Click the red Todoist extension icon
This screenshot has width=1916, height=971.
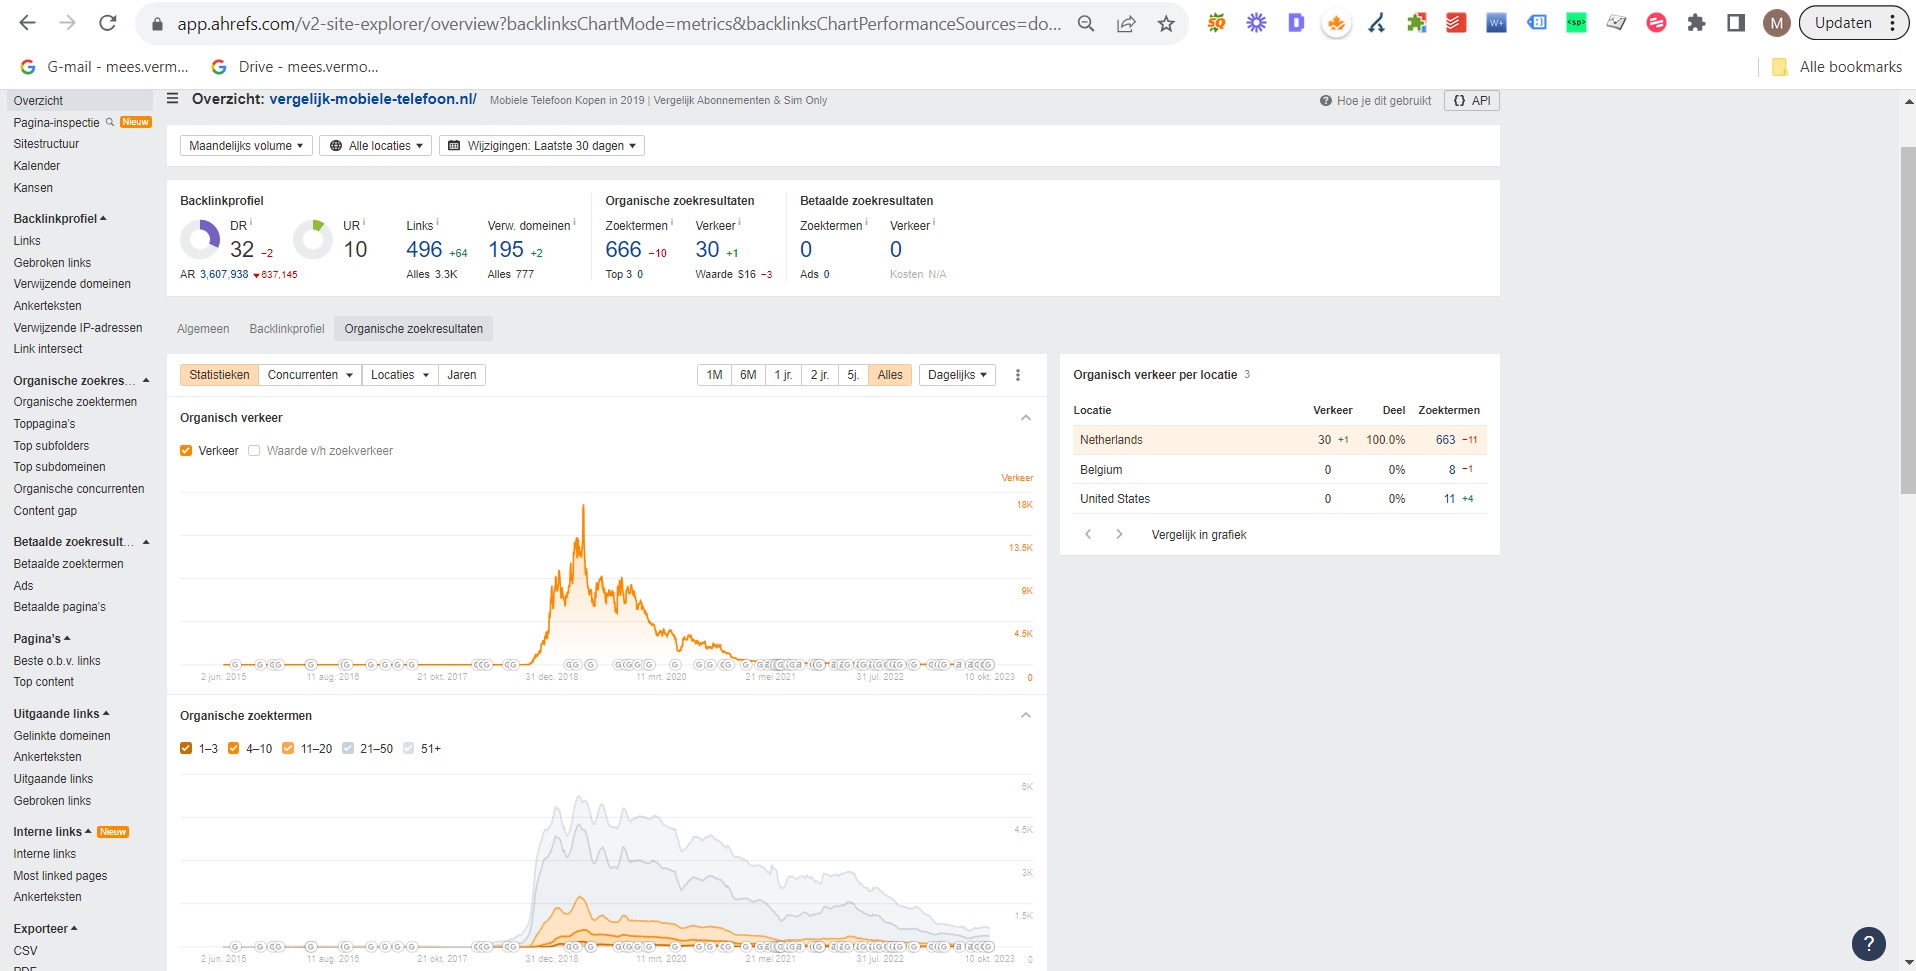[x=1456, y=22]
